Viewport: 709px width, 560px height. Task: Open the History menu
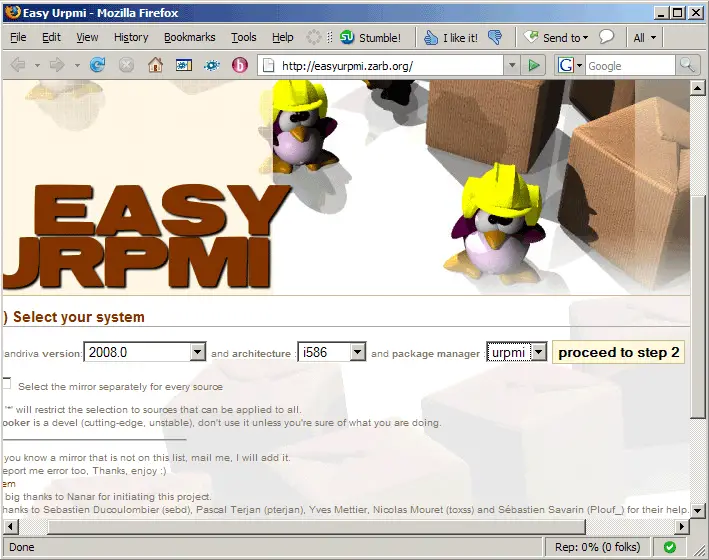131,38
